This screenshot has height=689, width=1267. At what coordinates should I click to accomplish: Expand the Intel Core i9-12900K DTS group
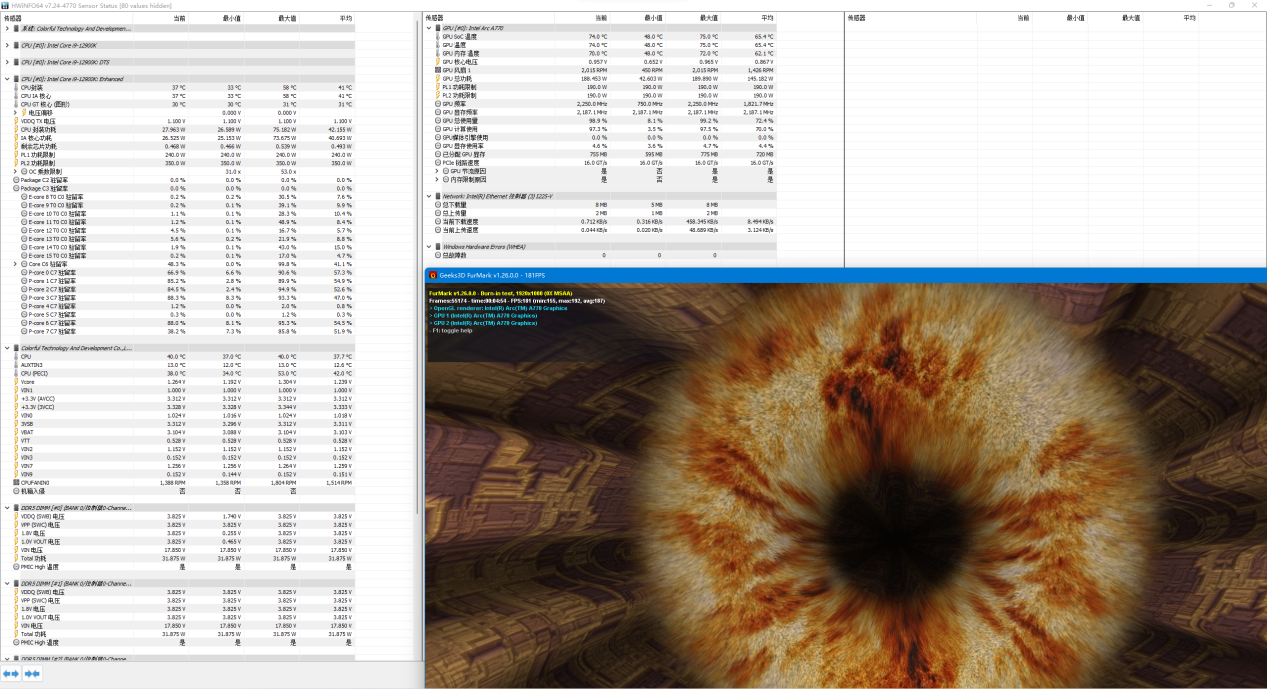point(7,62)
